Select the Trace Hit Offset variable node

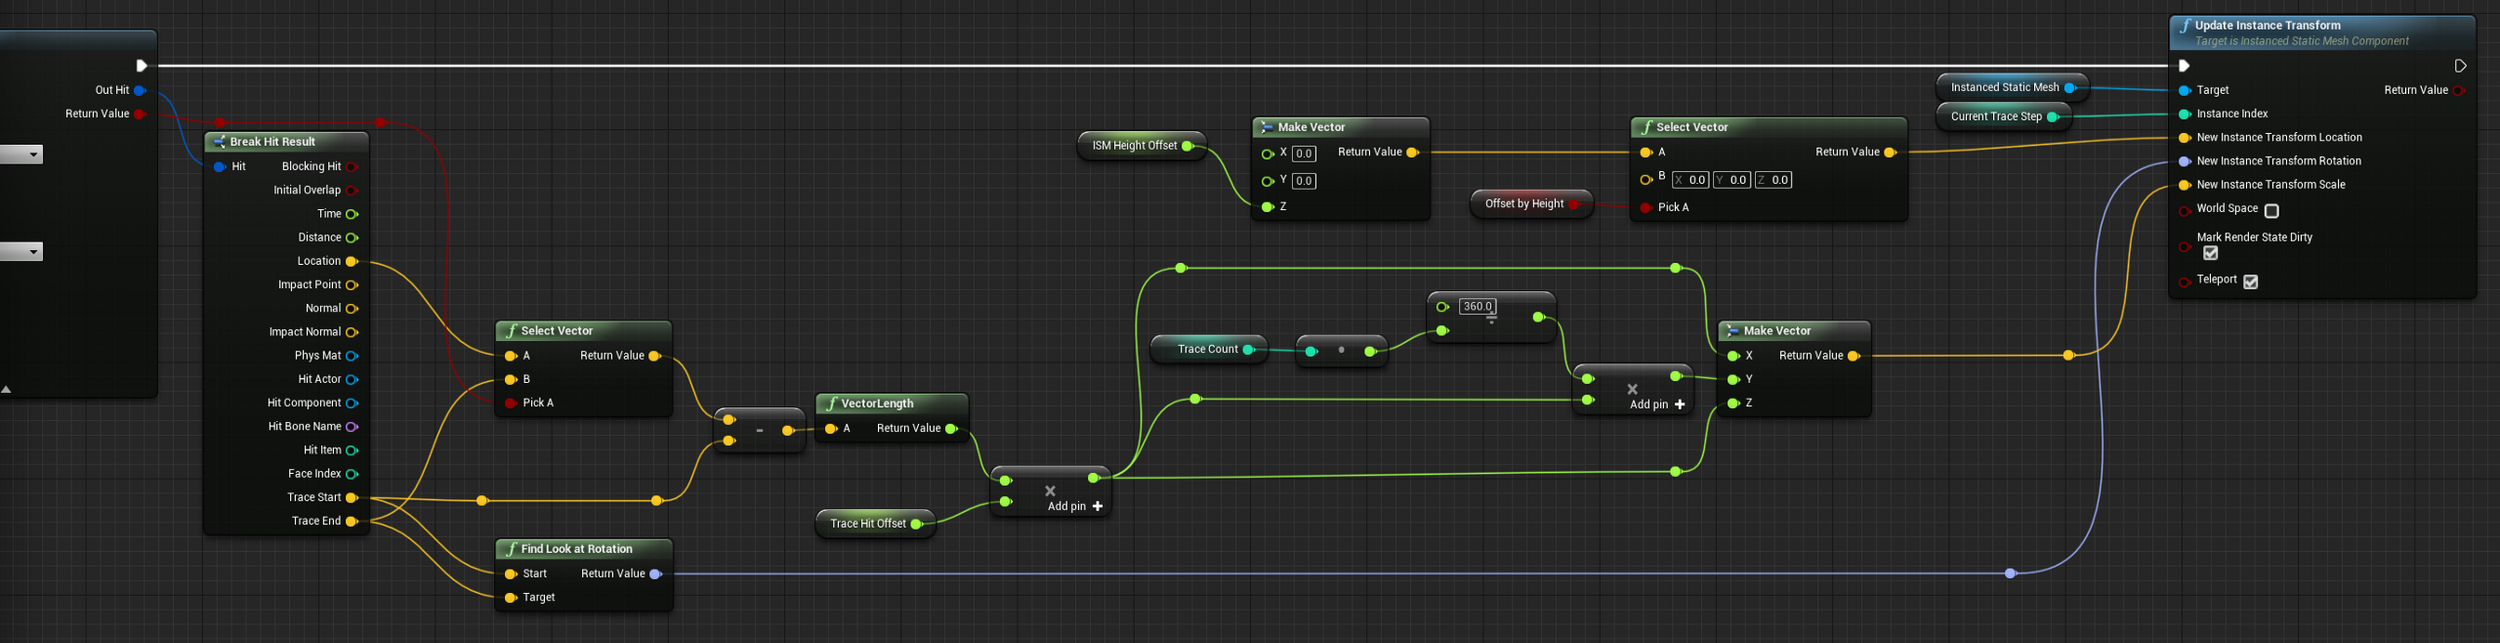(x=875, y=524)
